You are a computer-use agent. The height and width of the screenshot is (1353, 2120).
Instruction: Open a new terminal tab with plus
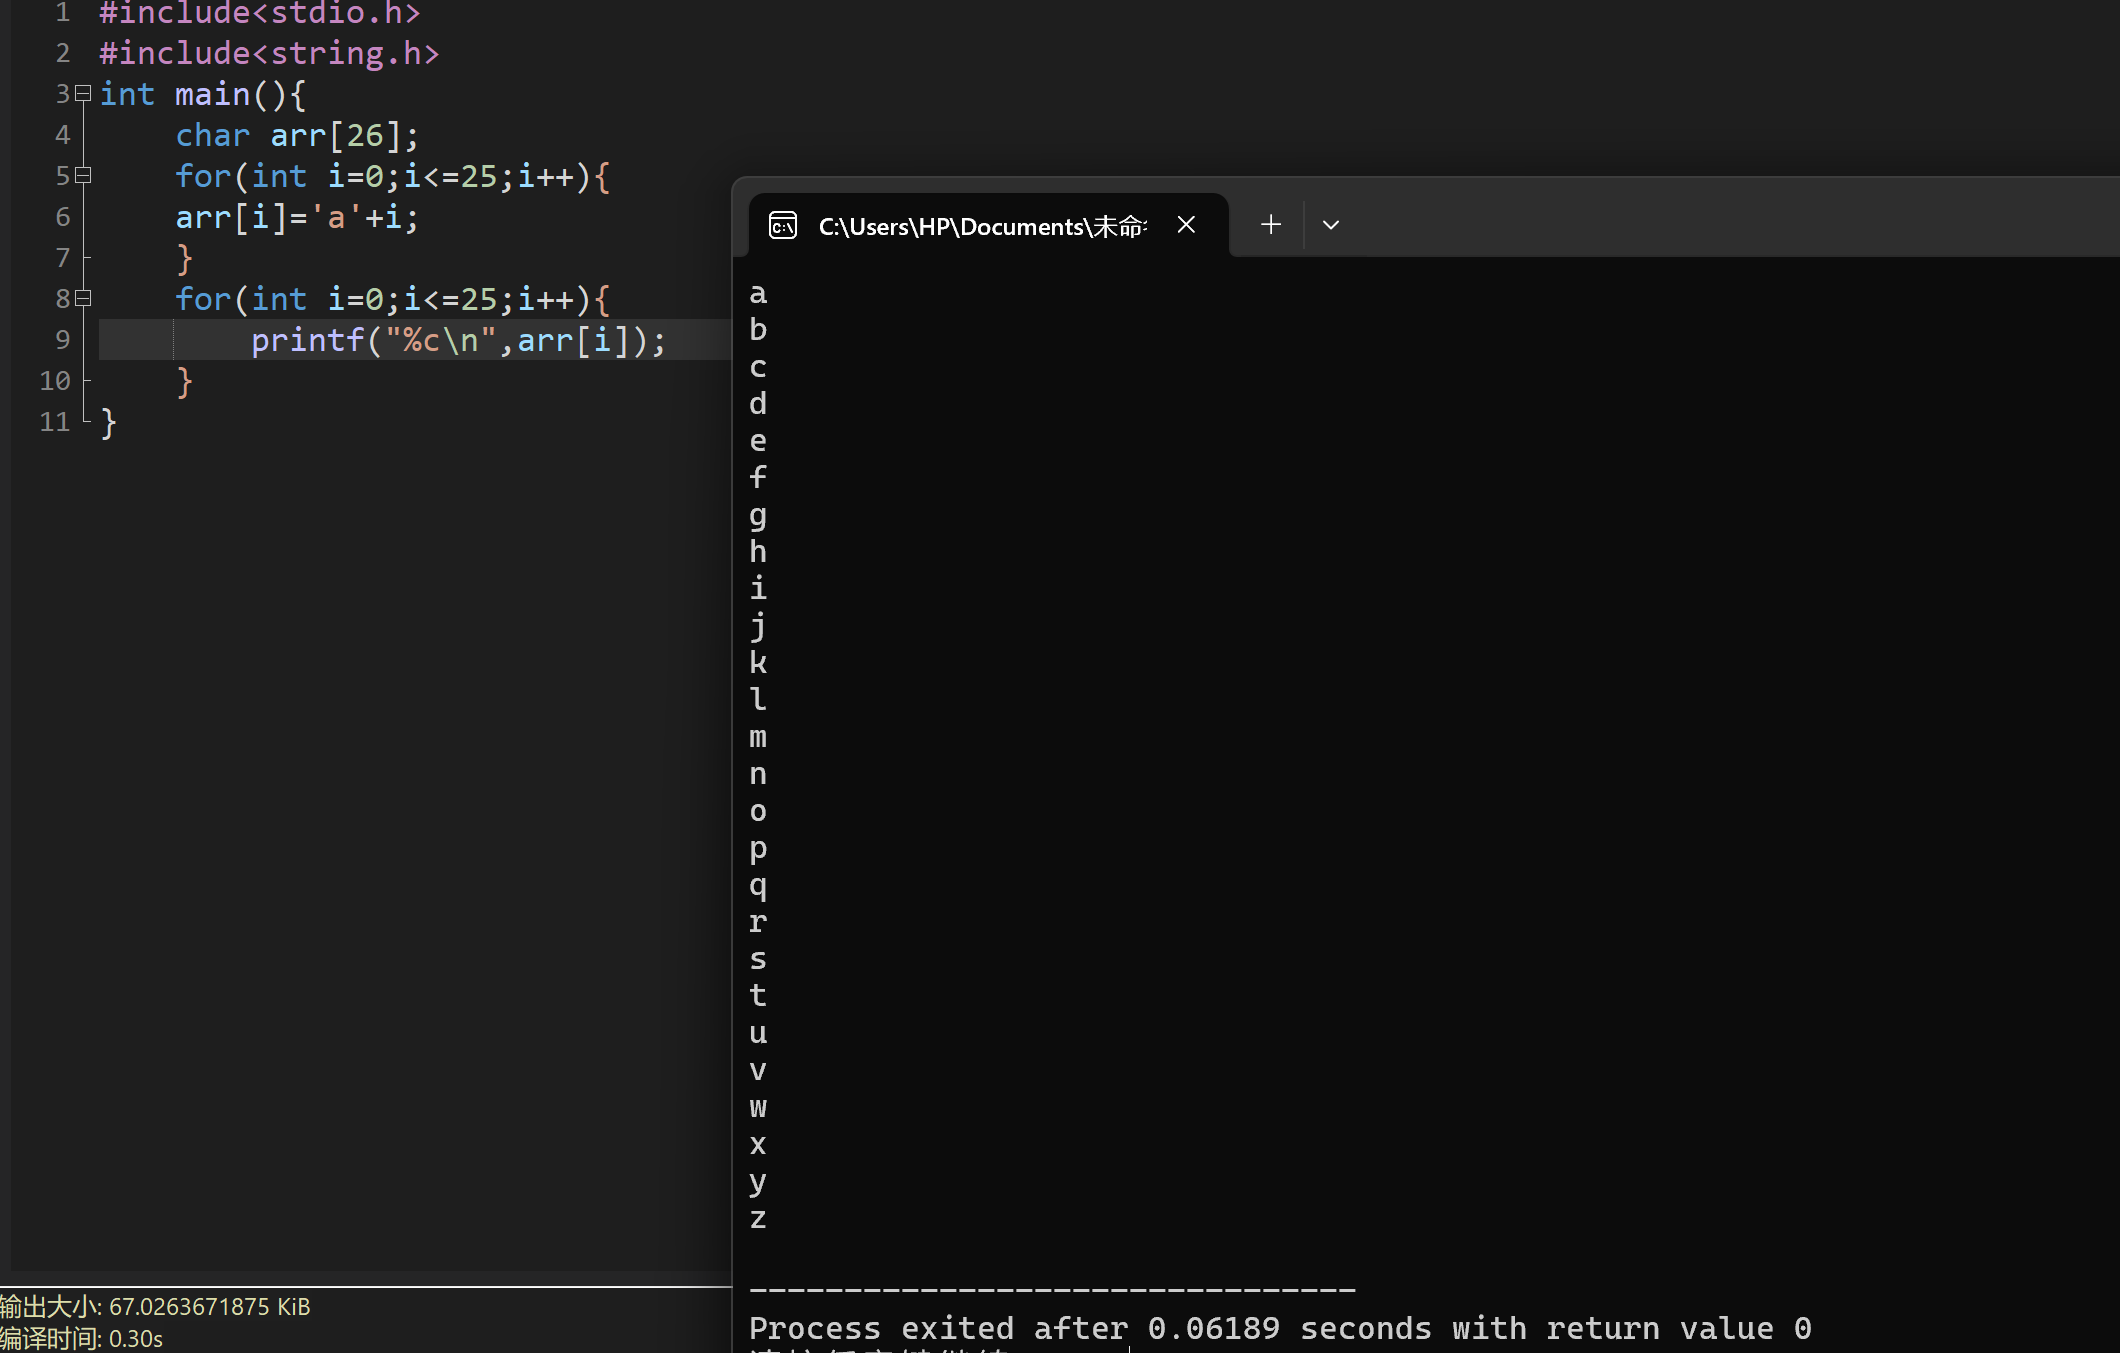click(1270, 225)
